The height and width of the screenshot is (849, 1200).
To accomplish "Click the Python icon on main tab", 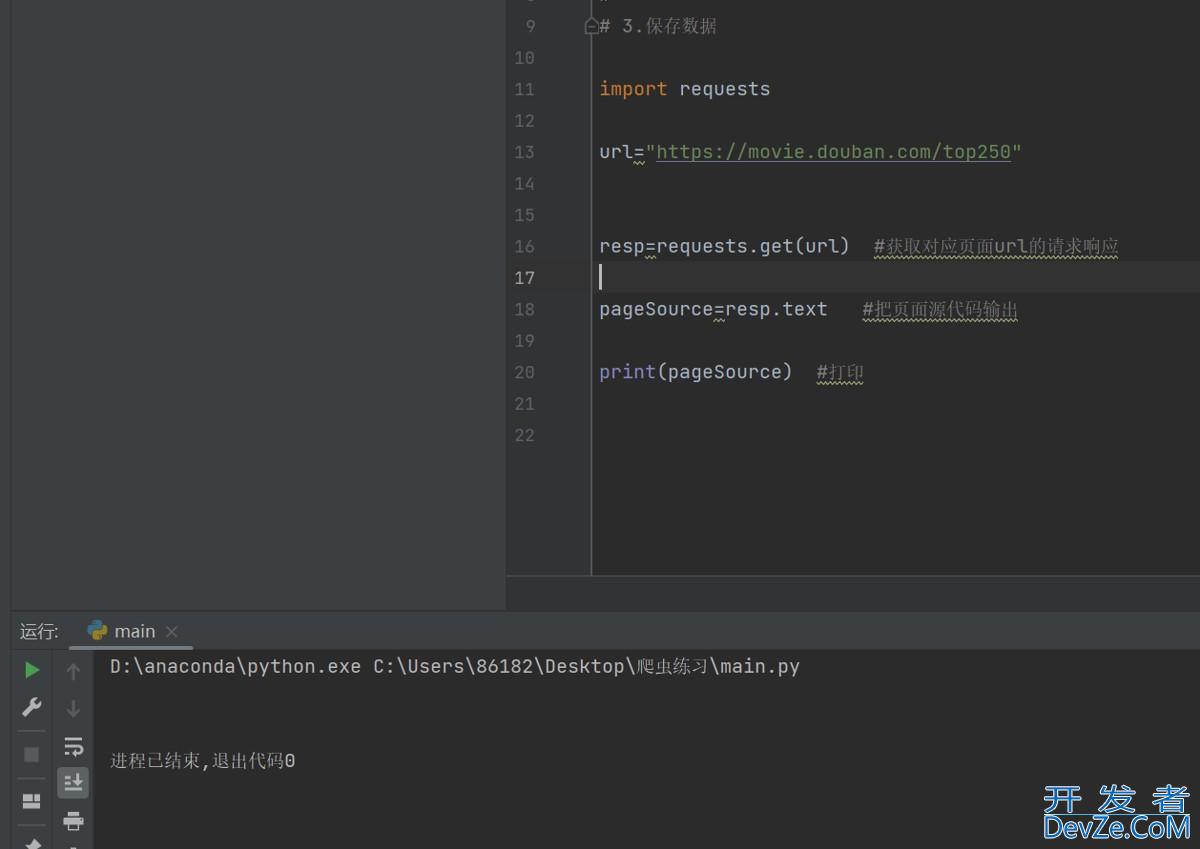I will 97,631.
